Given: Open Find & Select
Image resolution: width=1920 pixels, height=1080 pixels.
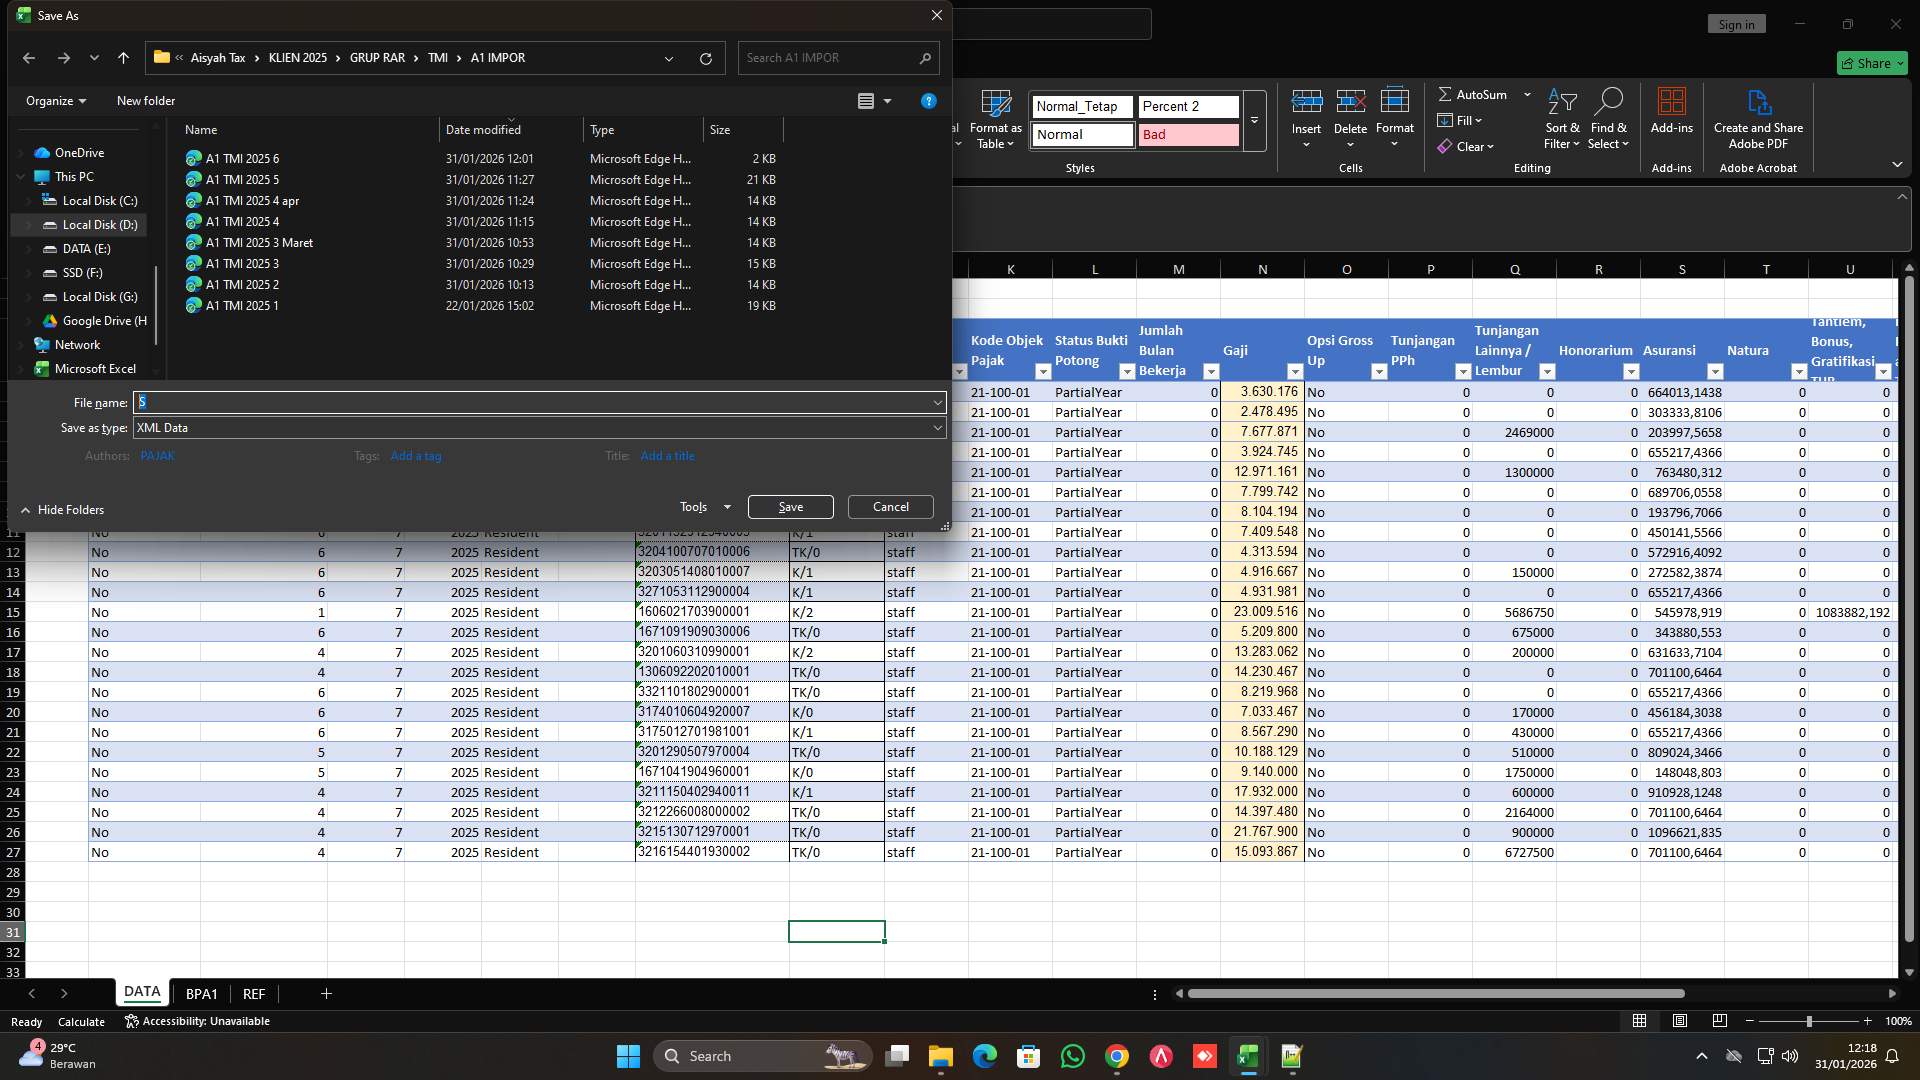Looking at the screenshot, I should click(1609, 118).
